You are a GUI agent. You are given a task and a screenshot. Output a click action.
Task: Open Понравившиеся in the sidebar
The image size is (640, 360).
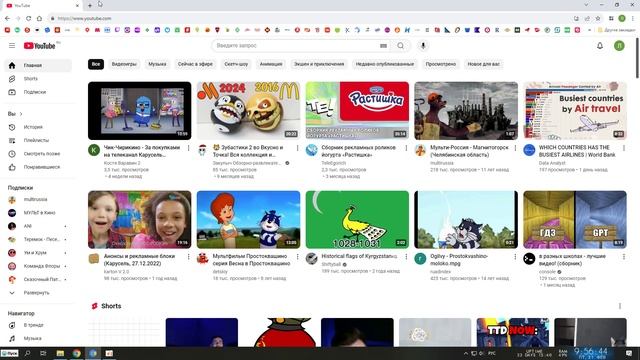click(38, 167)
